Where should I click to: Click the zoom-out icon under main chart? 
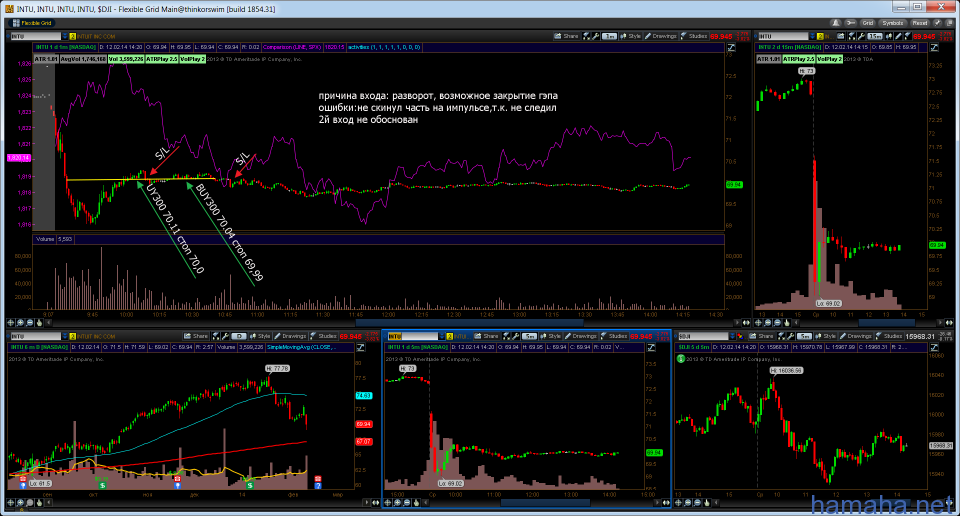coord(30,323)
